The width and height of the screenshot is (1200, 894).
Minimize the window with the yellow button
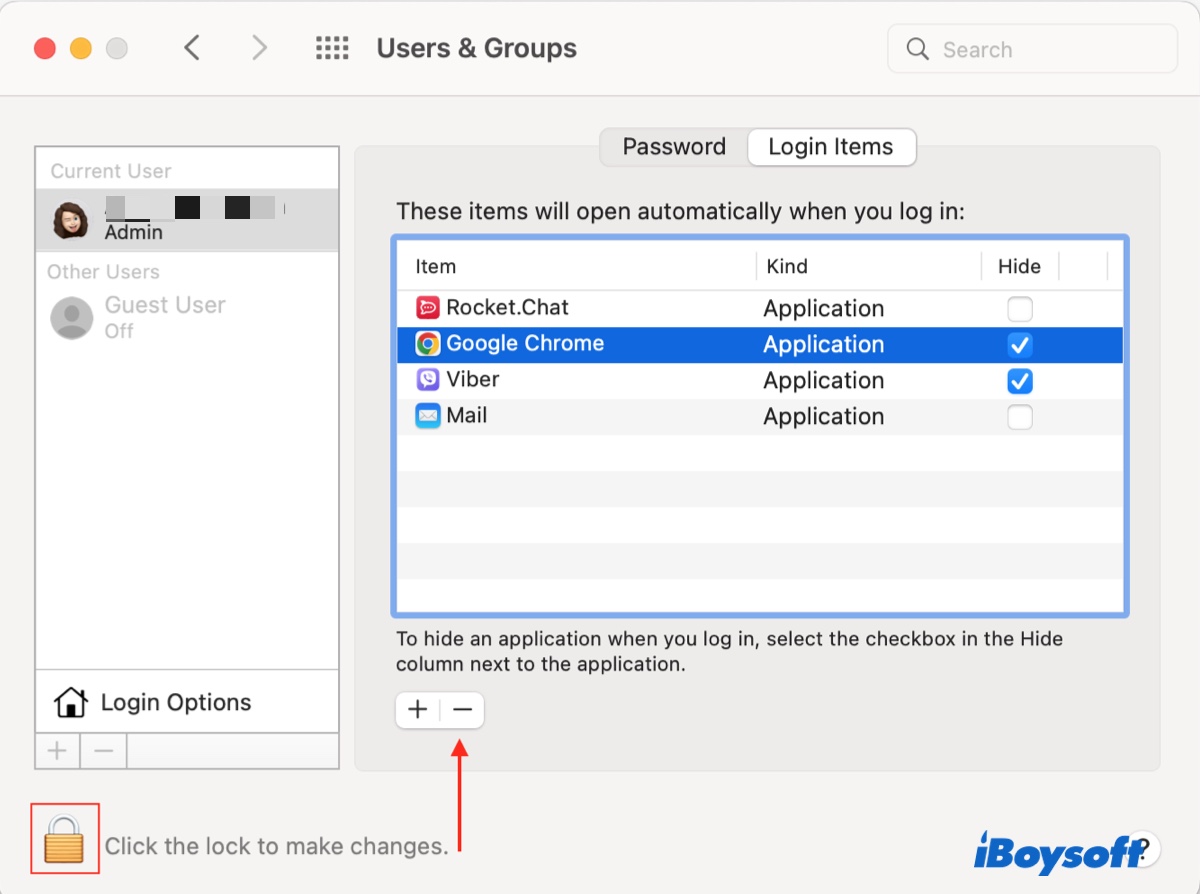(x=81, y=48)
